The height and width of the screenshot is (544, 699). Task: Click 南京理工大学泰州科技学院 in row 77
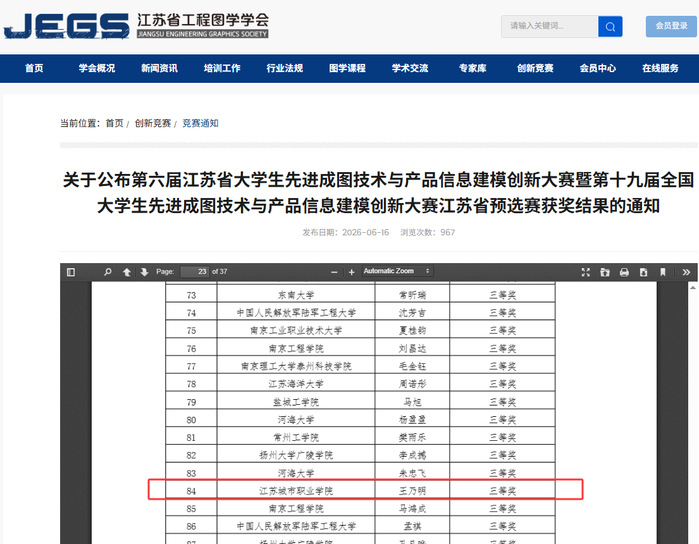pos(296,367)
